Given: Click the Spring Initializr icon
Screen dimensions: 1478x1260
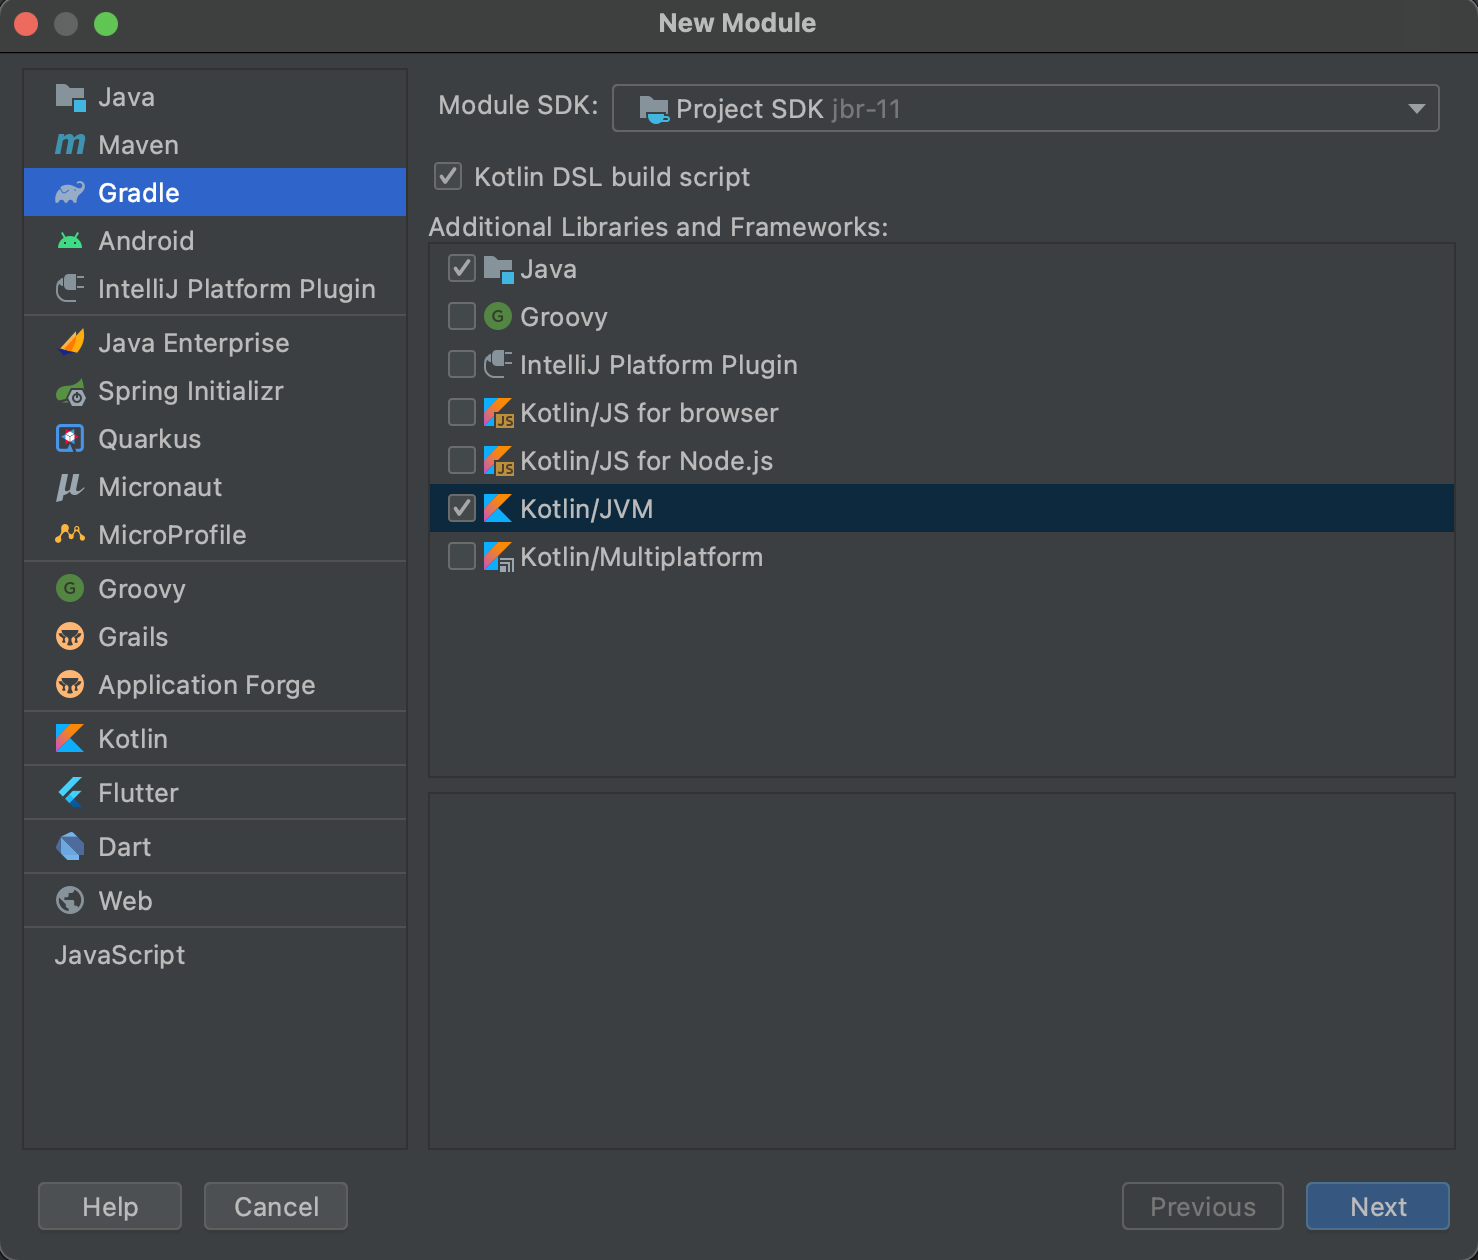Looking at the screenshot, I should [x=70, y=391].
